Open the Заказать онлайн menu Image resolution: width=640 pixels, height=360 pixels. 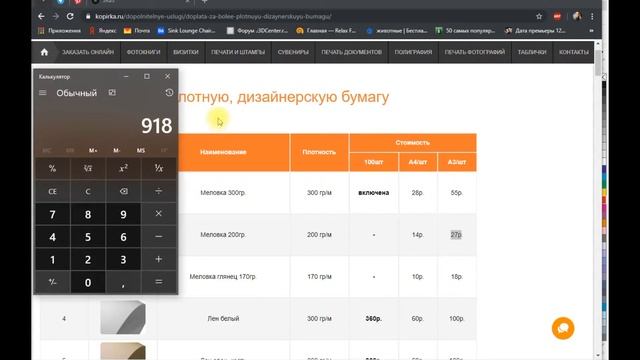(88, 52)
